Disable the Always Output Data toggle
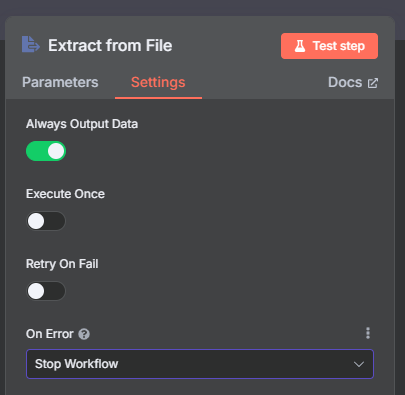 tap(46, 151)
